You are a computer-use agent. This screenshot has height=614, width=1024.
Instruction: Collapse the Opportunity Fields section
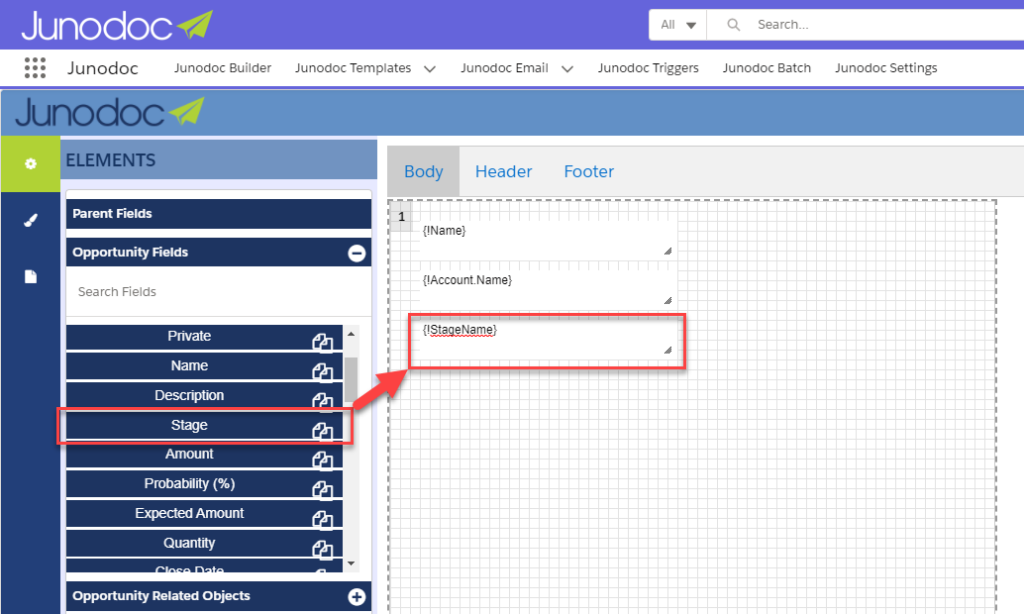coord(357,253)
